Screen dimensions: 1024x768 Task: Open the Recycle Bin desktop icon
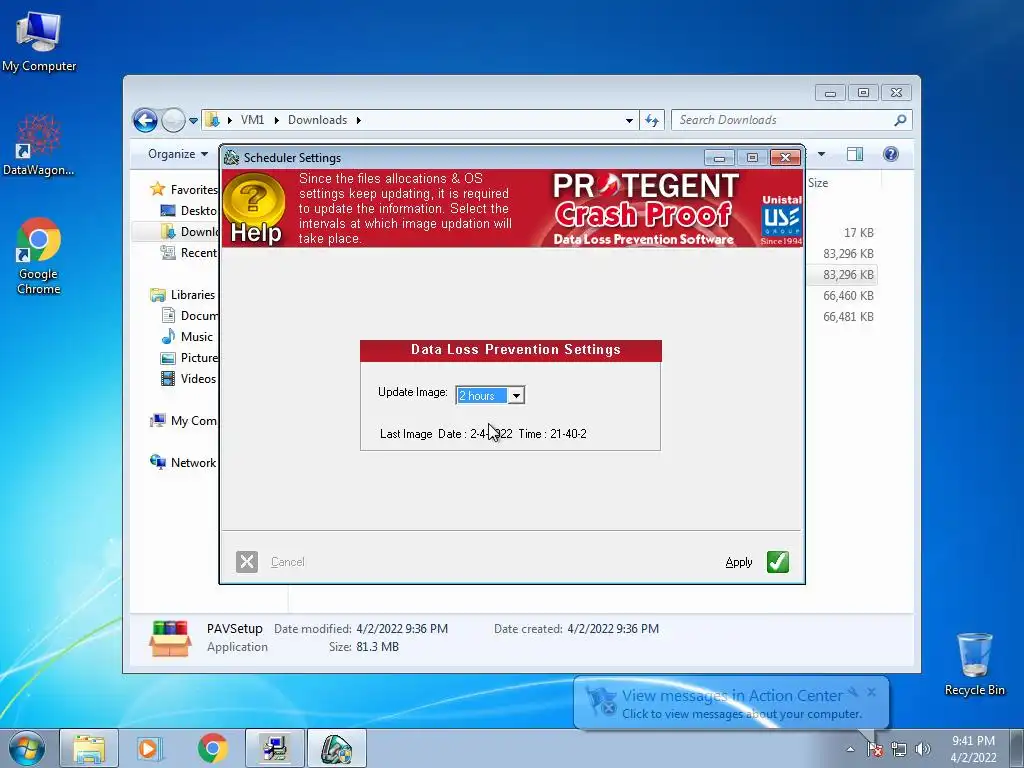974,664
